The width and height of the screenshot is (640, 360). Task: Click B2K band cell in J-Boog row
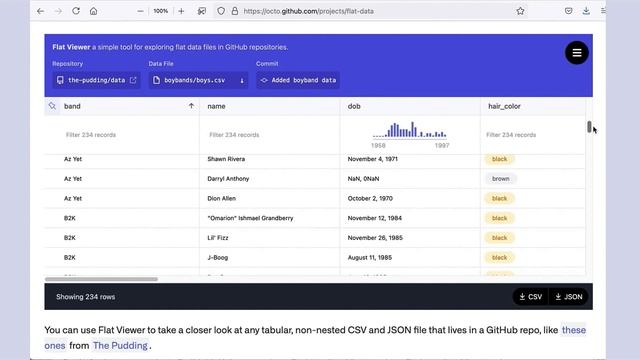pos(70,258)
